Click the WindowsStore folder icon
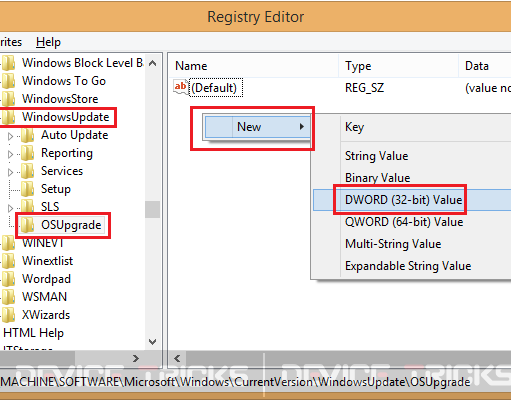The height and width of the screenshot is (400, 511). pyautogui.click(x=8, y=99)
